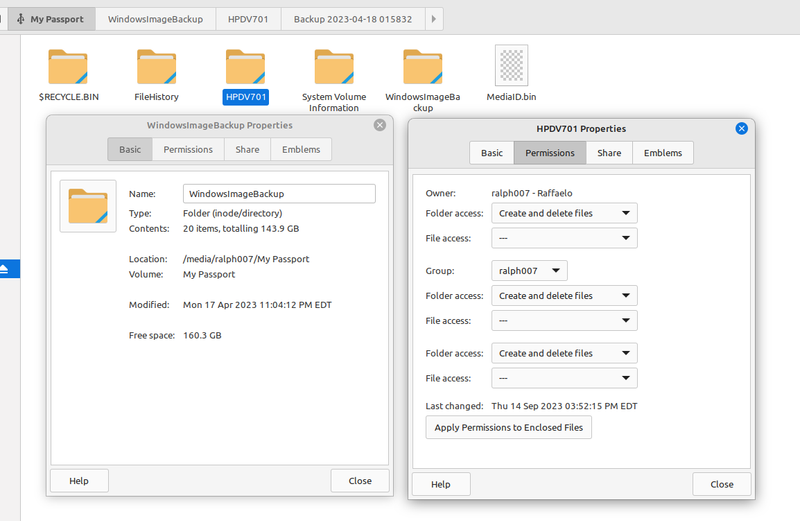Screen dimensions: 800x521
Task: Click the folder icon in WindowsImageBackup Properties
Action: pos(88,206)
